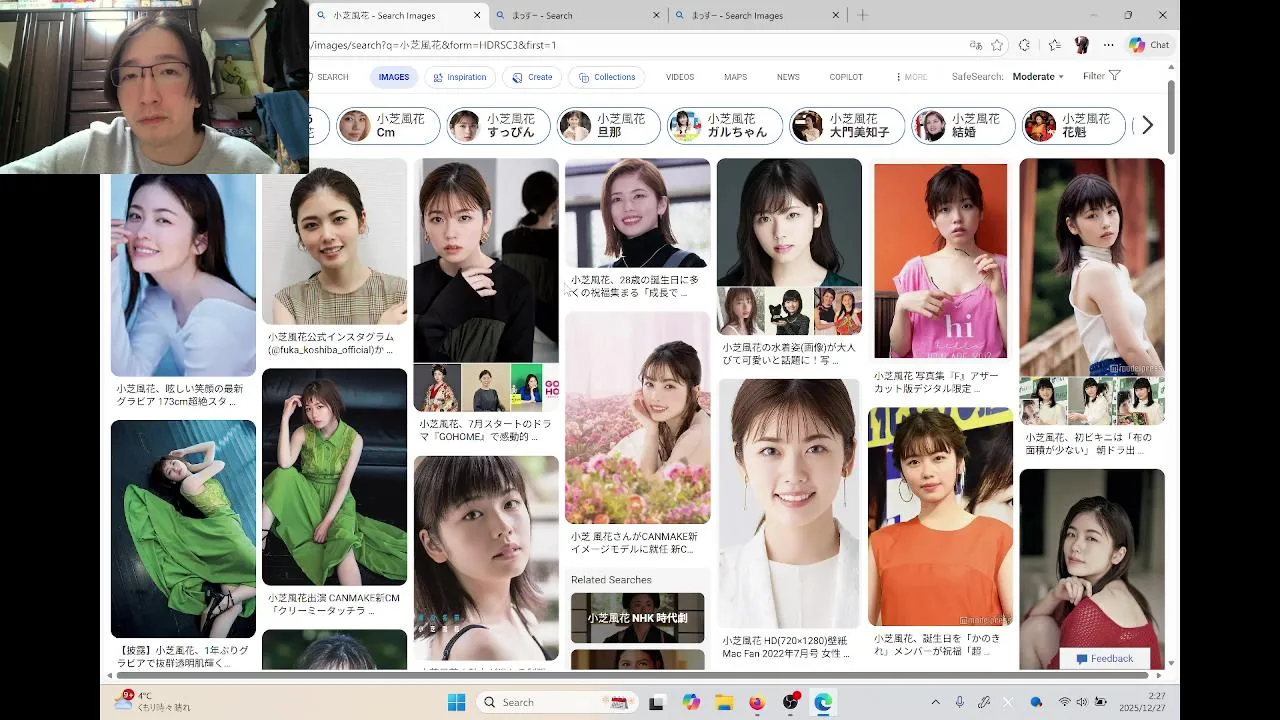Viewport: 1280px width, 720px height.
Task: Close the まっすー - Search Images tab
Action: 836,15
